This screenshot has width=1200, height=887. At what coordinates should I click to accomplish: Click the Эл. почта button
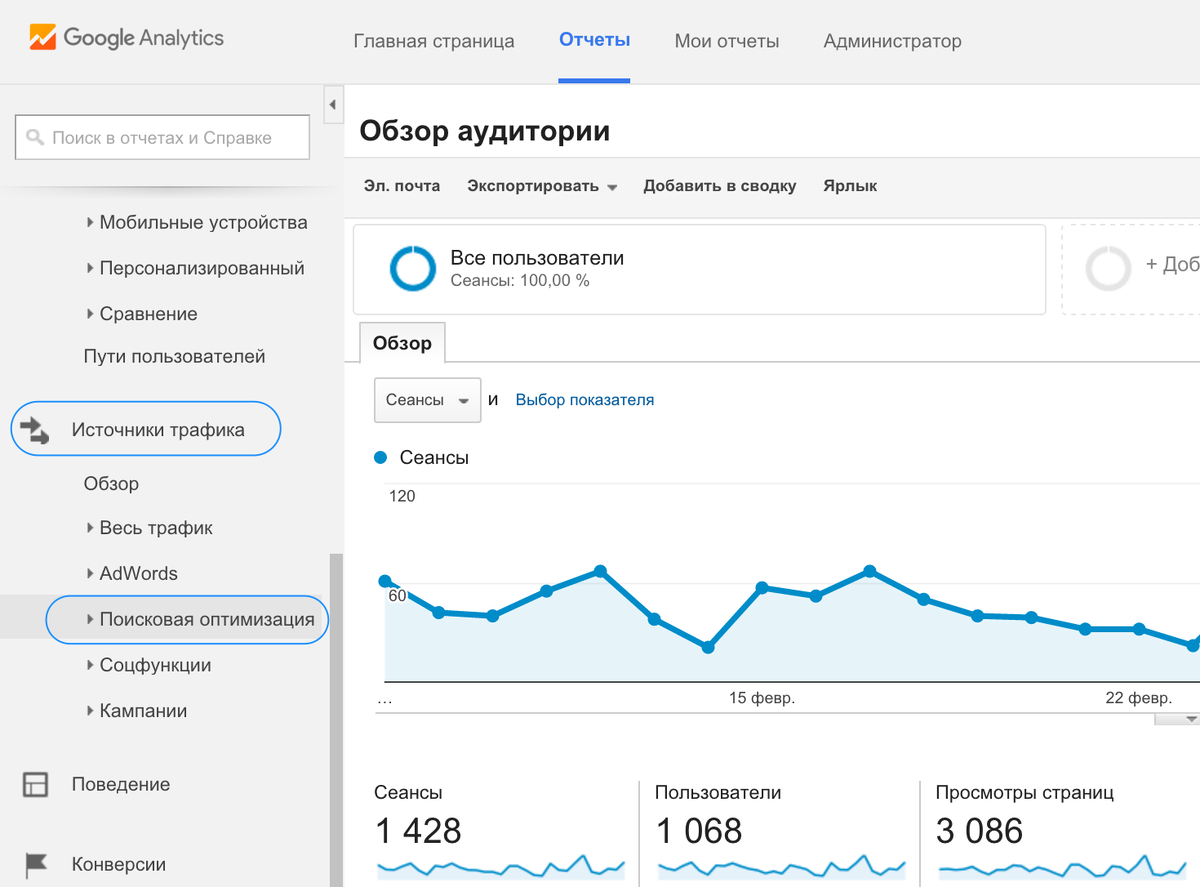tap(402, 186)
